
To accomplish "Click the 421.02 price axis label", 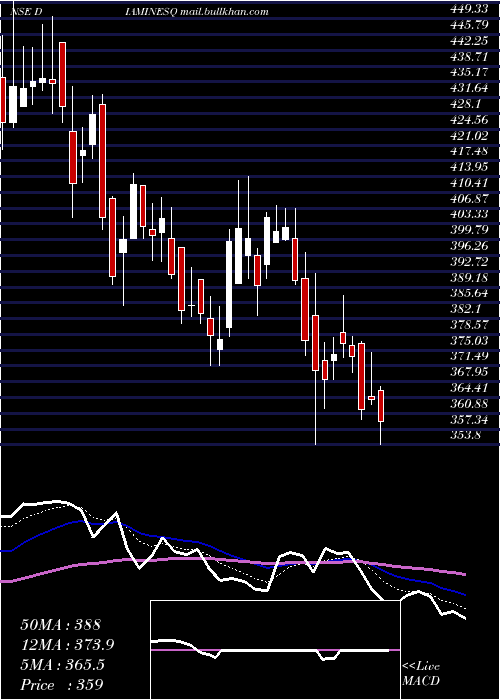I will tap(471, 135).
